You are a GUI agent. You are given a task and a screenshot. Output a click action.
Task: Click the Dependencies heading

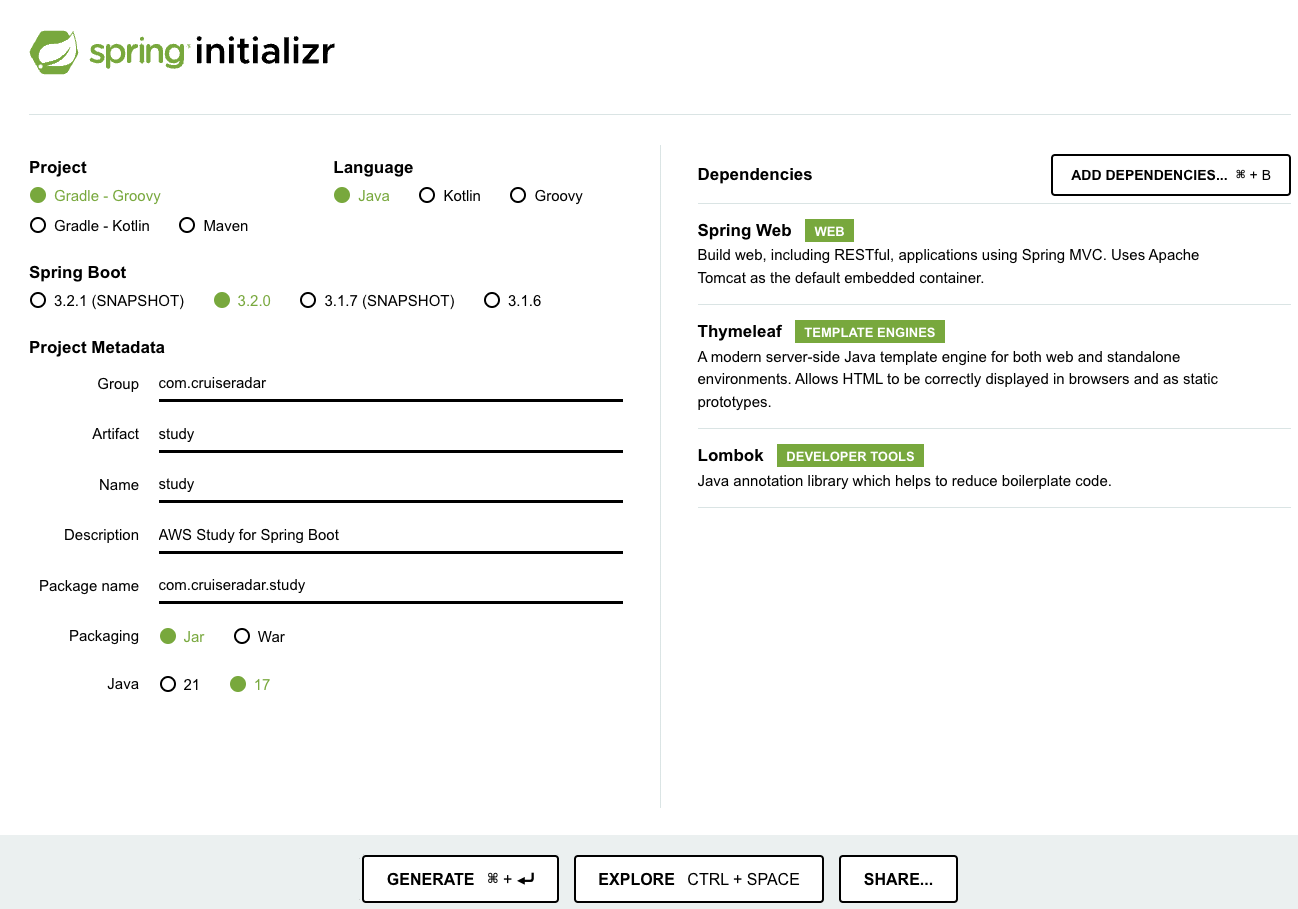[755, 175]
